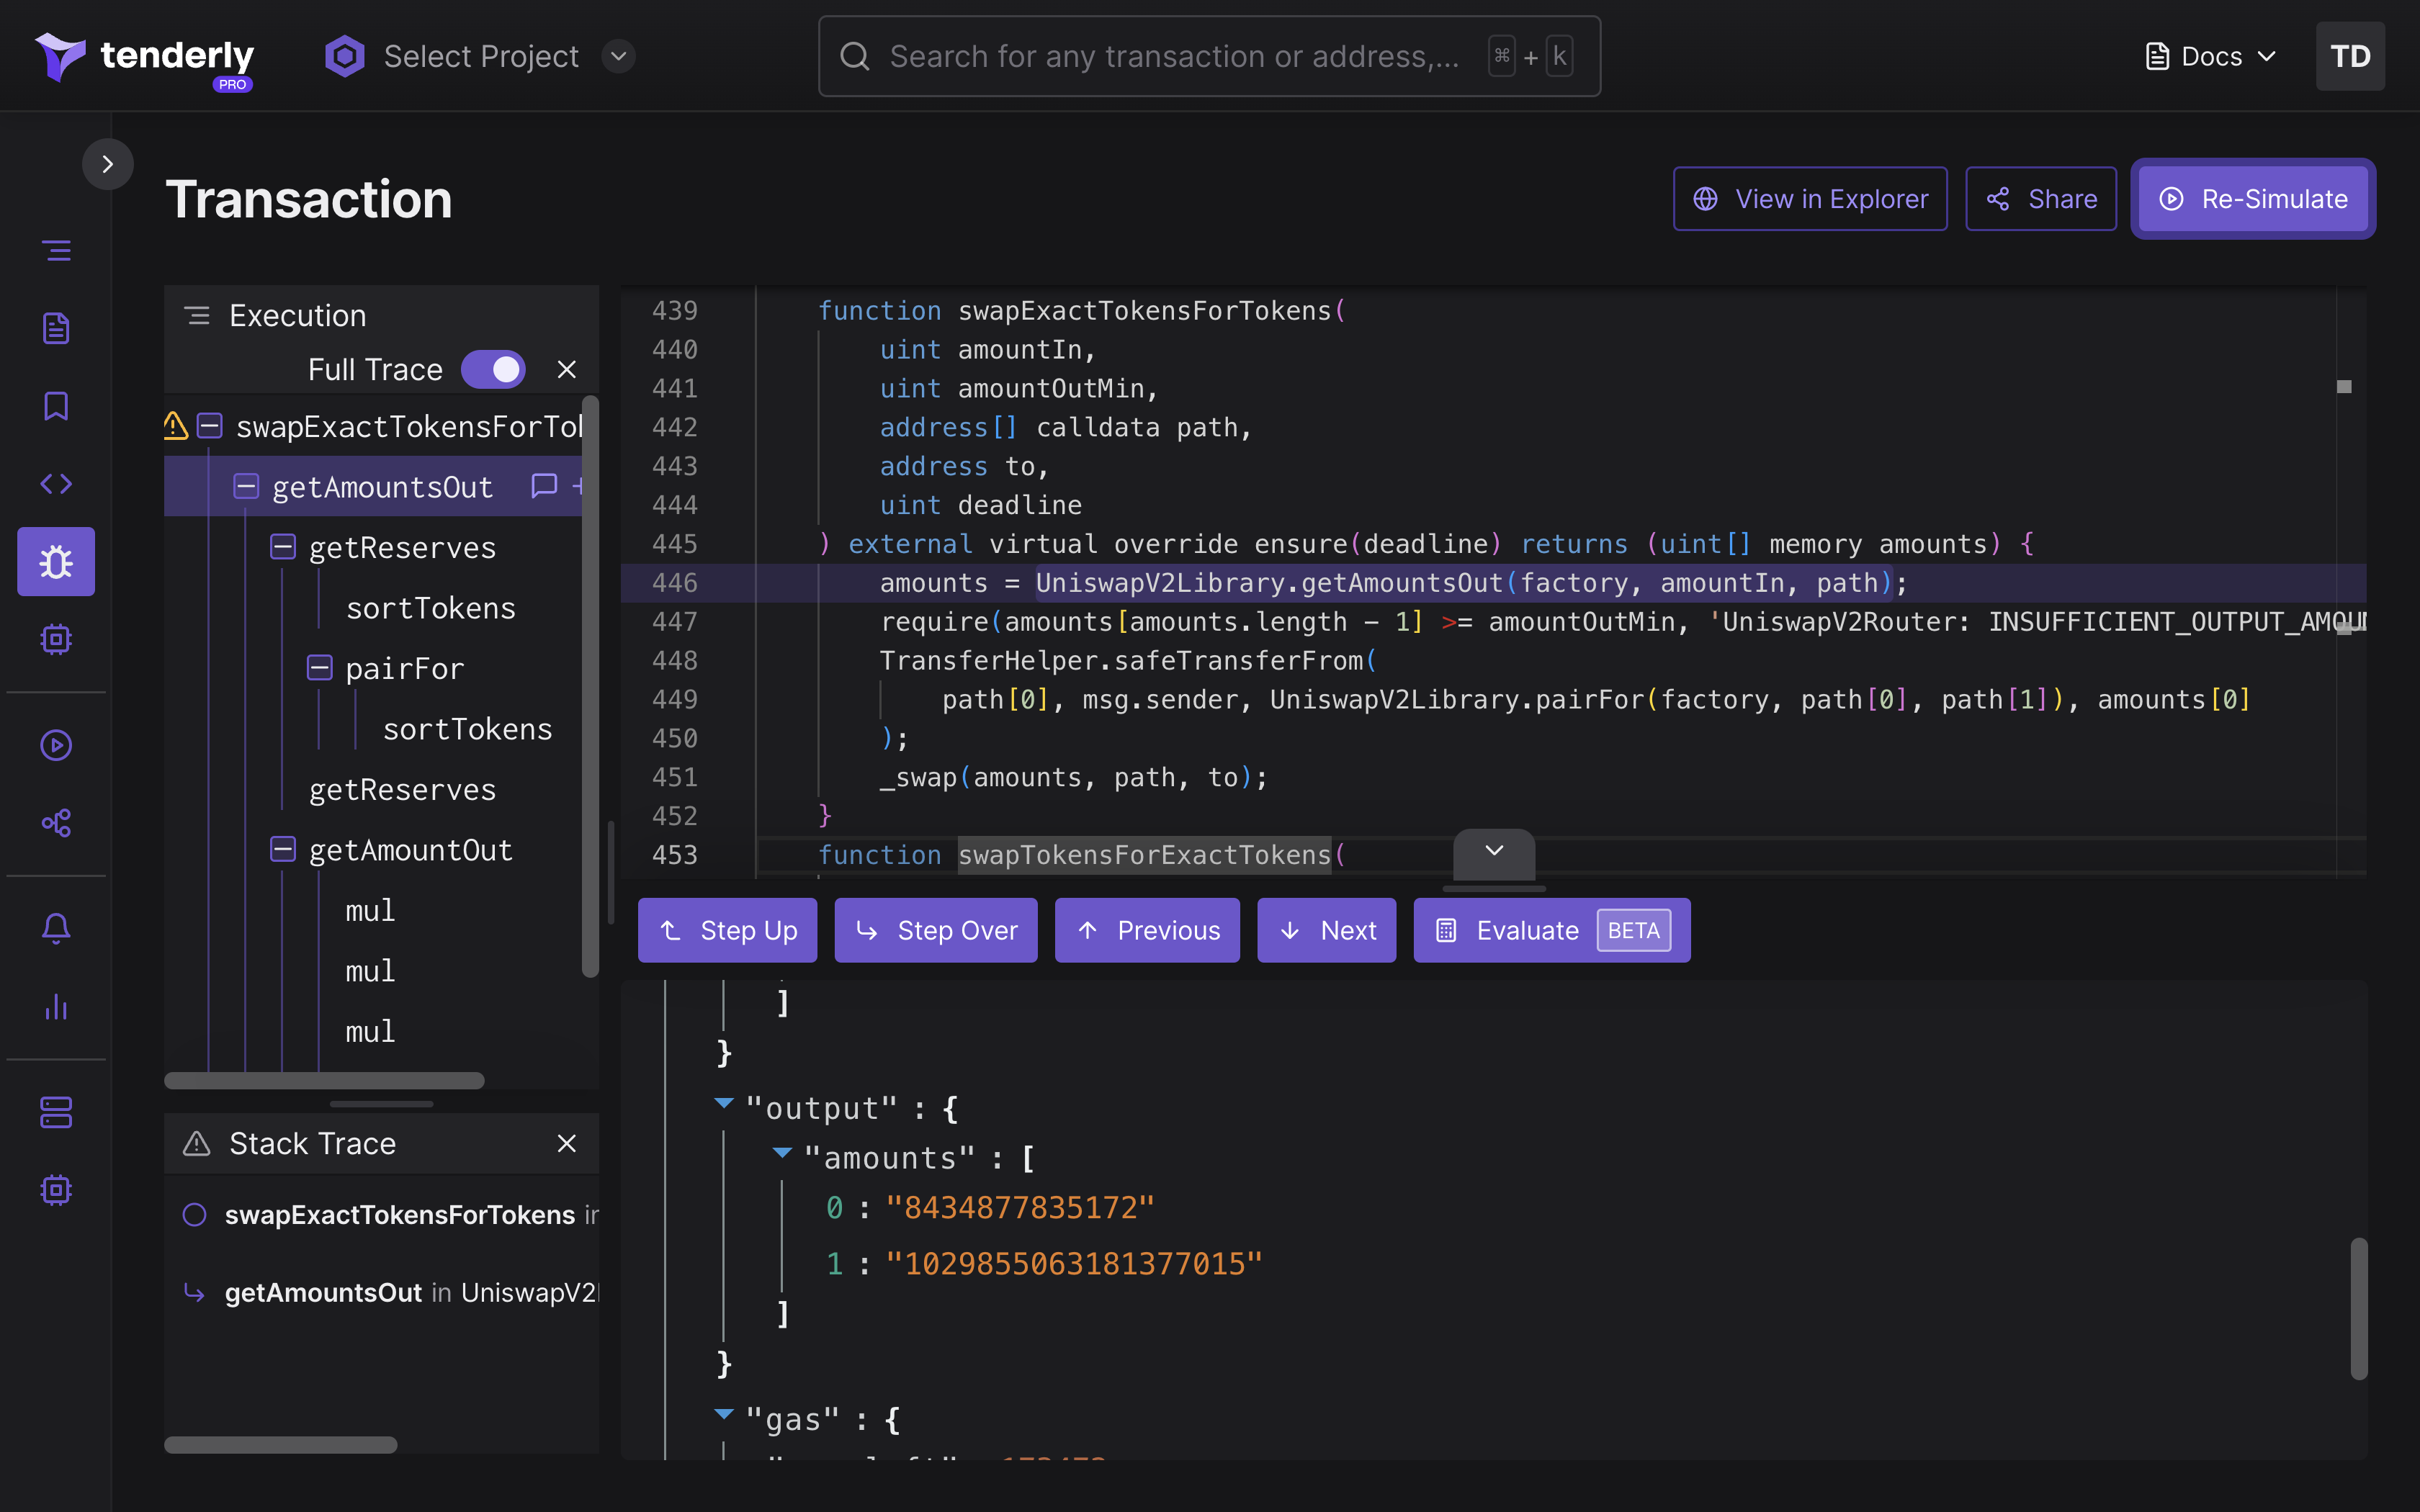The height and width of the screenshot is (1512, 2420).
Task: Collapse the "amounts" JSON array
Action: point(783,1154)
